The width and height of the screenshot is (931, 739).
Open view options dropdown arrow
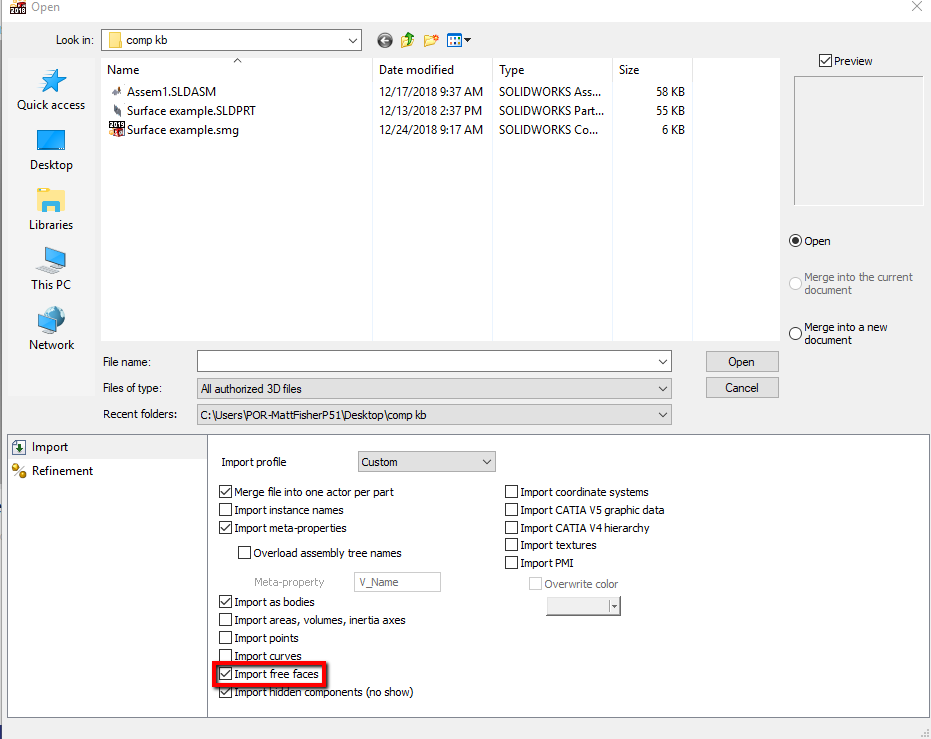[x=468, y=40]
